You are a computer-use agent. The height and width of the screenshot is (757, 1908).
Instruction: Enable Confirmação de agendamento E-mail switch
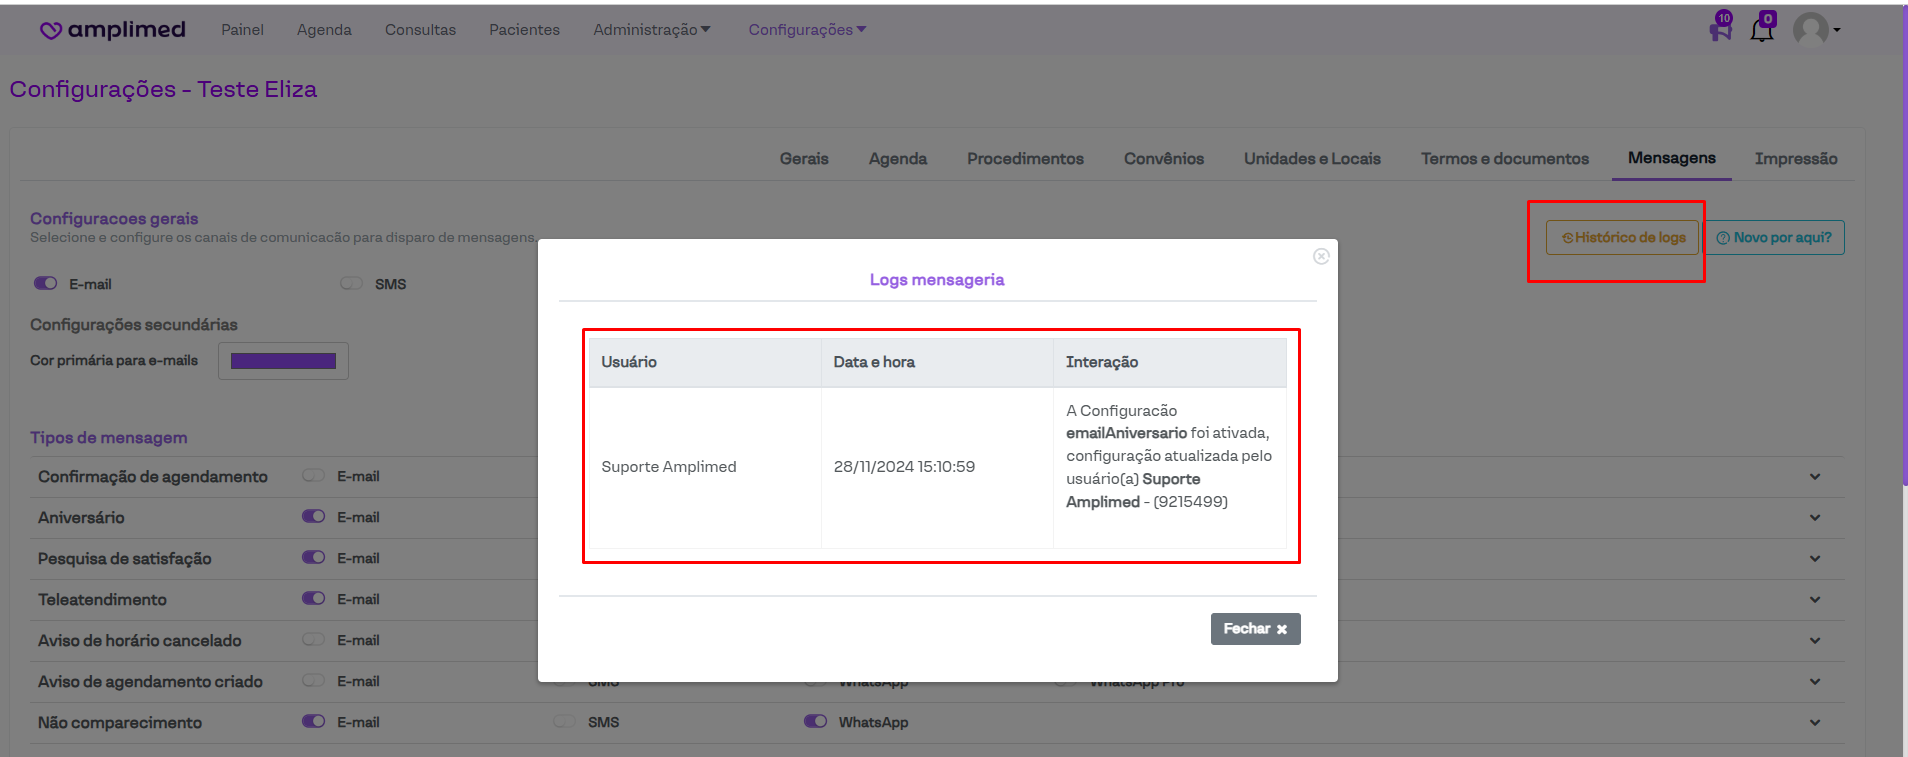click(x=314, y=476)
